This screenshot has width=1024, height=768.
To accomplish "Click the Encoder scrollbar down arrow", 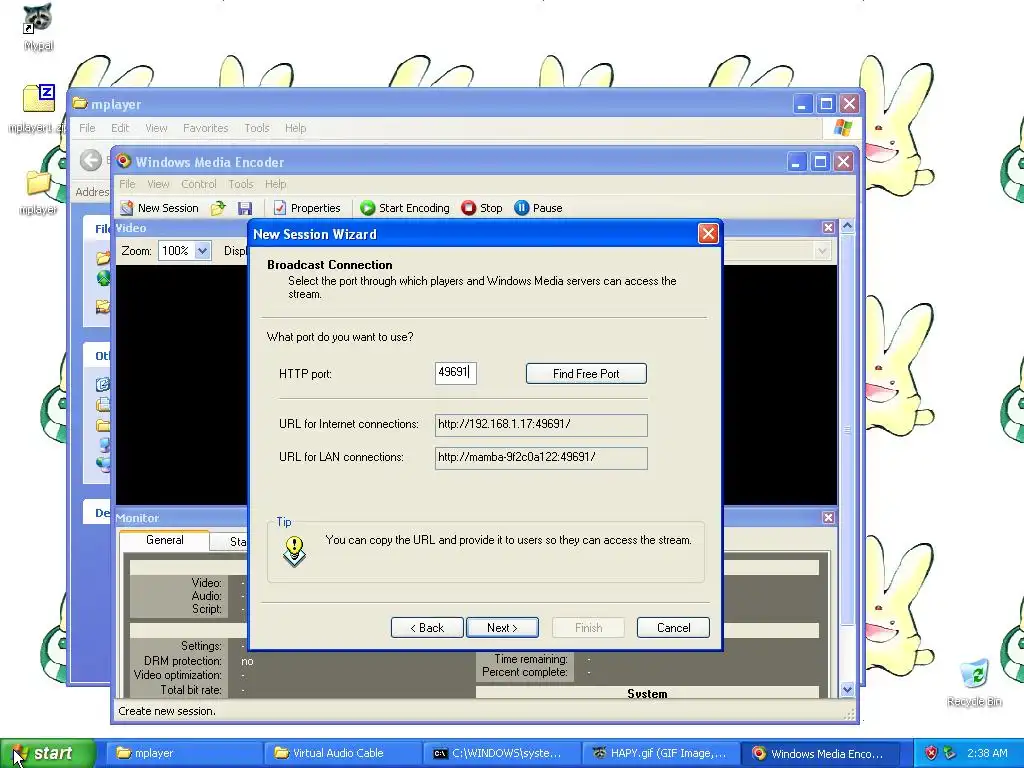I will [x=848, y=690].
